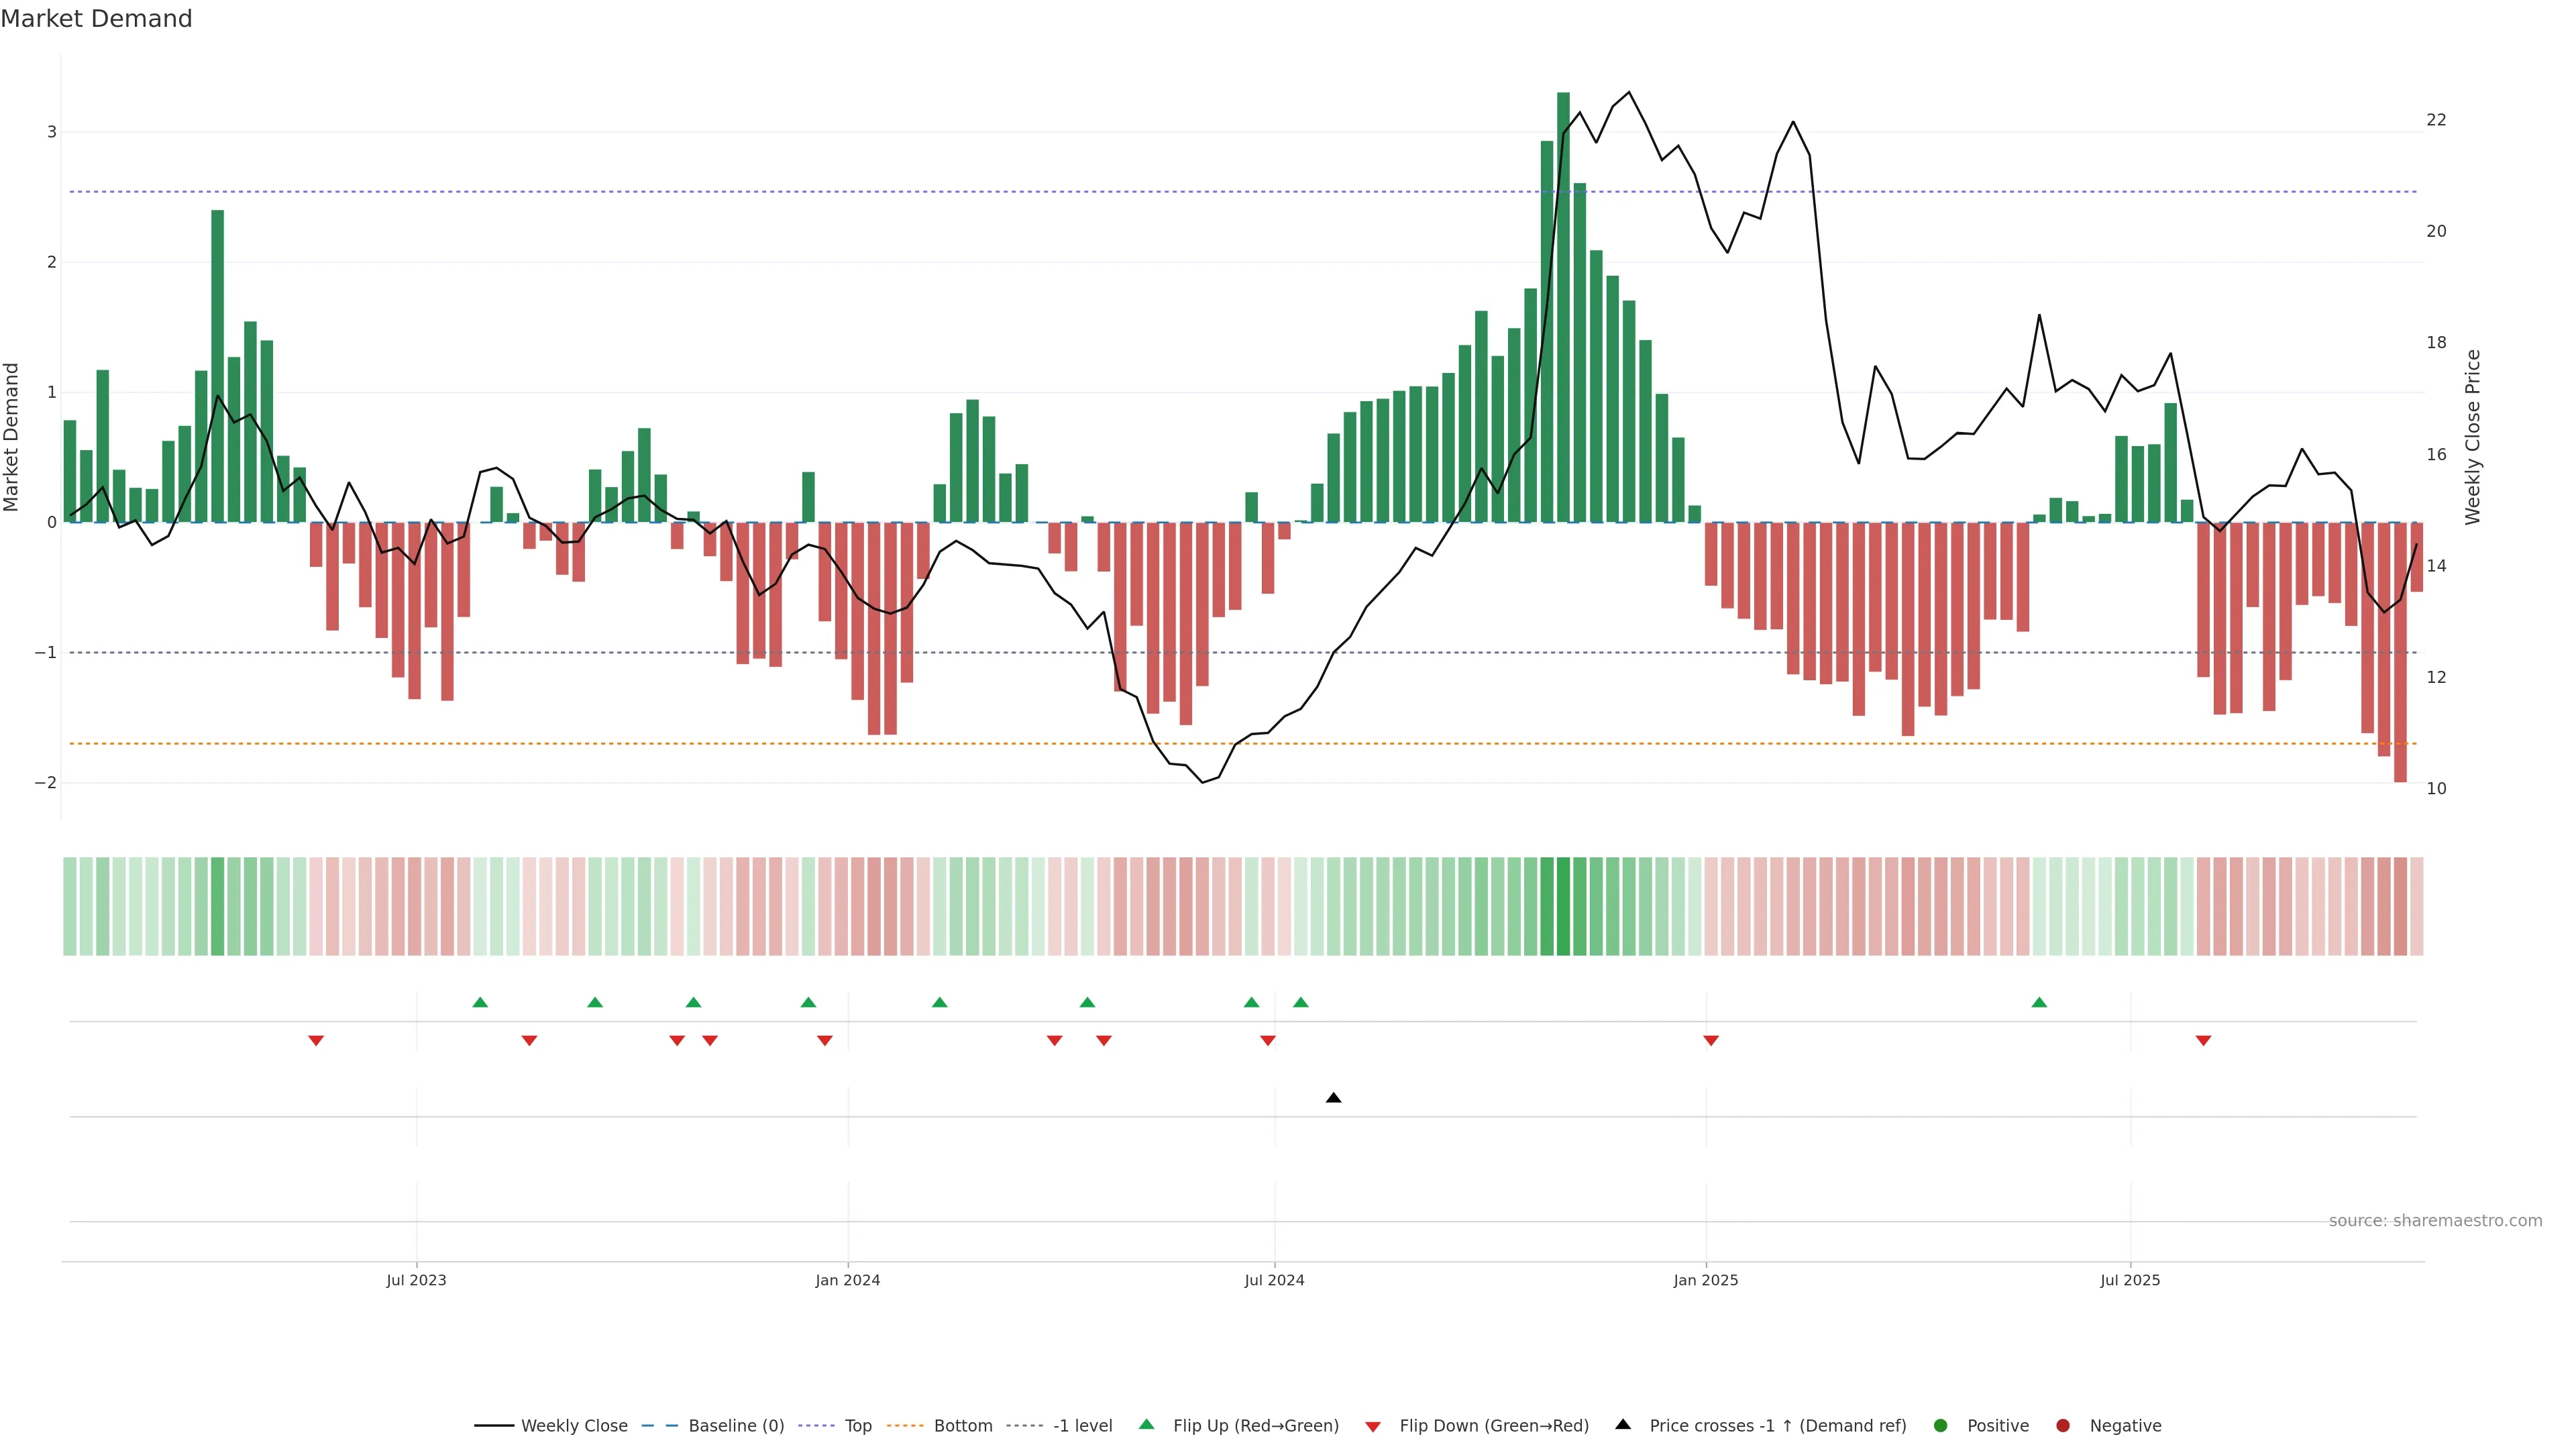Screen dimensions: 2576x1449
Task: Hide the Bottom dotted line via legend
Action: (x=962, y=1426)
